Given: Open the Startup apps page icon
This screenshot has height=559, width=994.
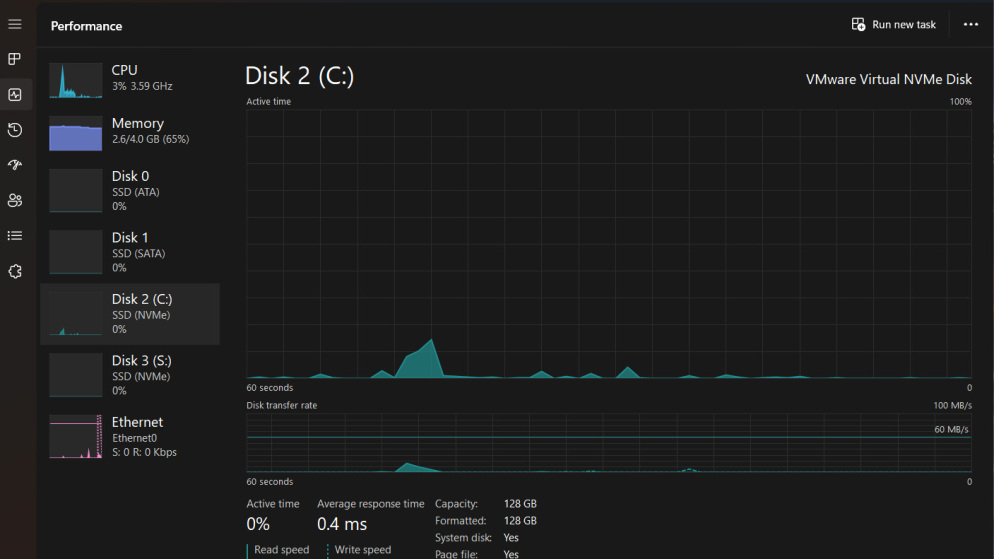Looking at the screenshot, I should pos(15,165).
